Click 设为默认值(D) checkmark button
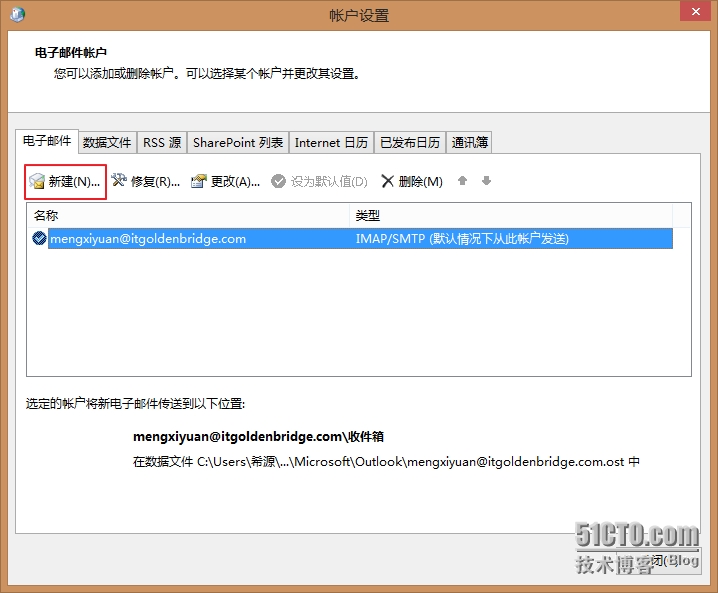Viewport: 718px width, 593px height. click(320, 181)
